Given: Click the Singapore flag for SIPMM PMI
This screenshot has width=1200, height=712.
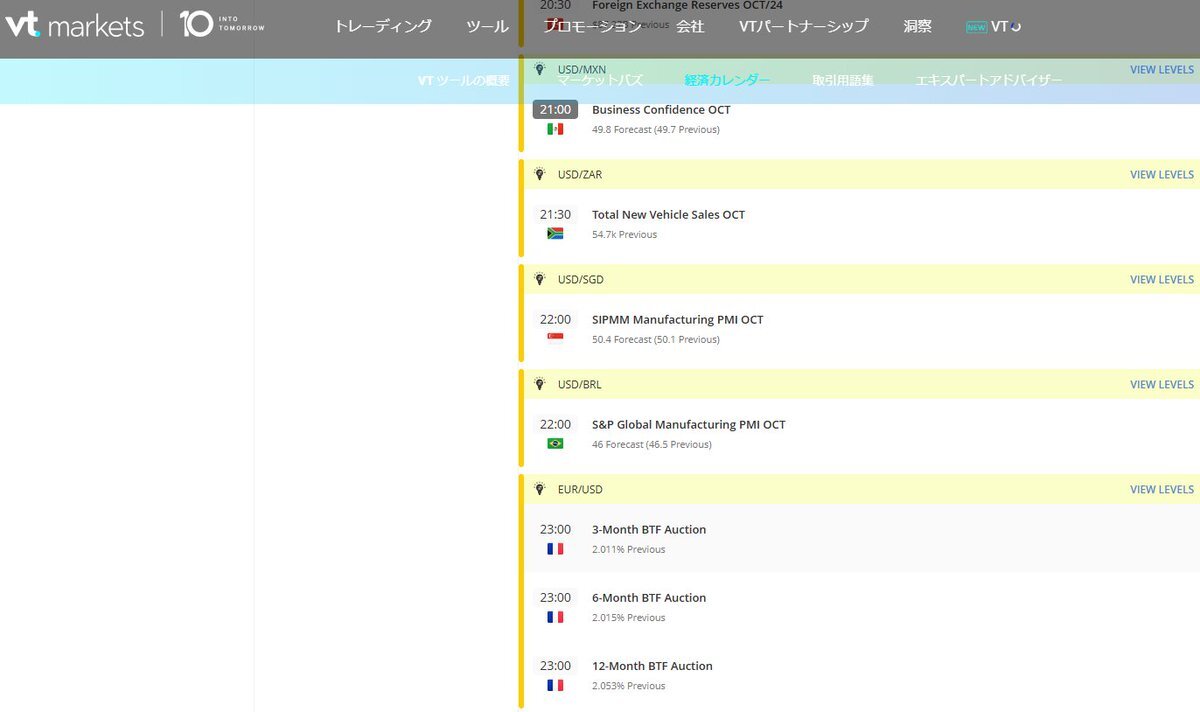Looking at the screenshot, I should pos(555,339).
